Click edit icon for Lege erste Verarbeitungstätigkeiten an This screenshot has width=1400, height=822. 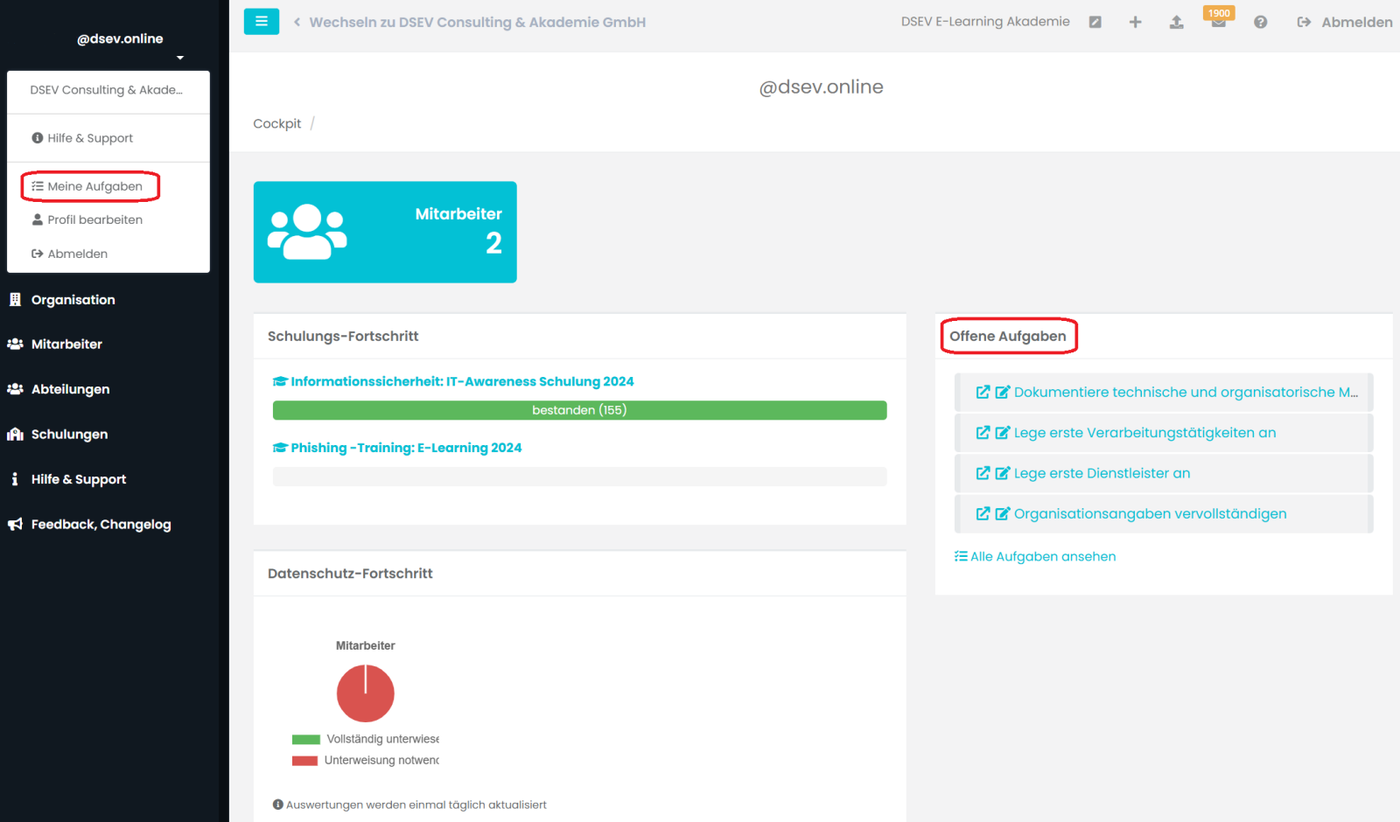point(1003,433)
